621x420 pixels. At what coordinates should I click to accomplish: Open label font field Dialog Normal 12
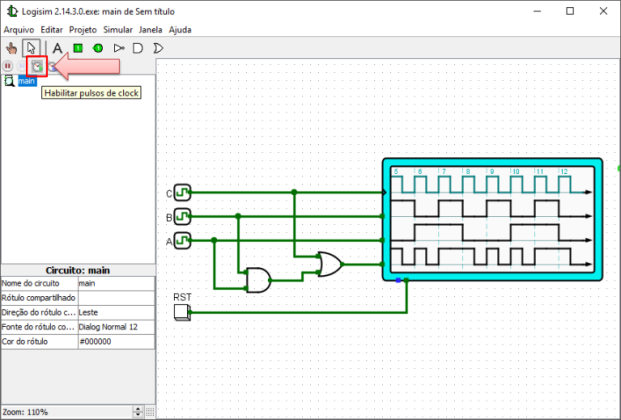[115, 327]
